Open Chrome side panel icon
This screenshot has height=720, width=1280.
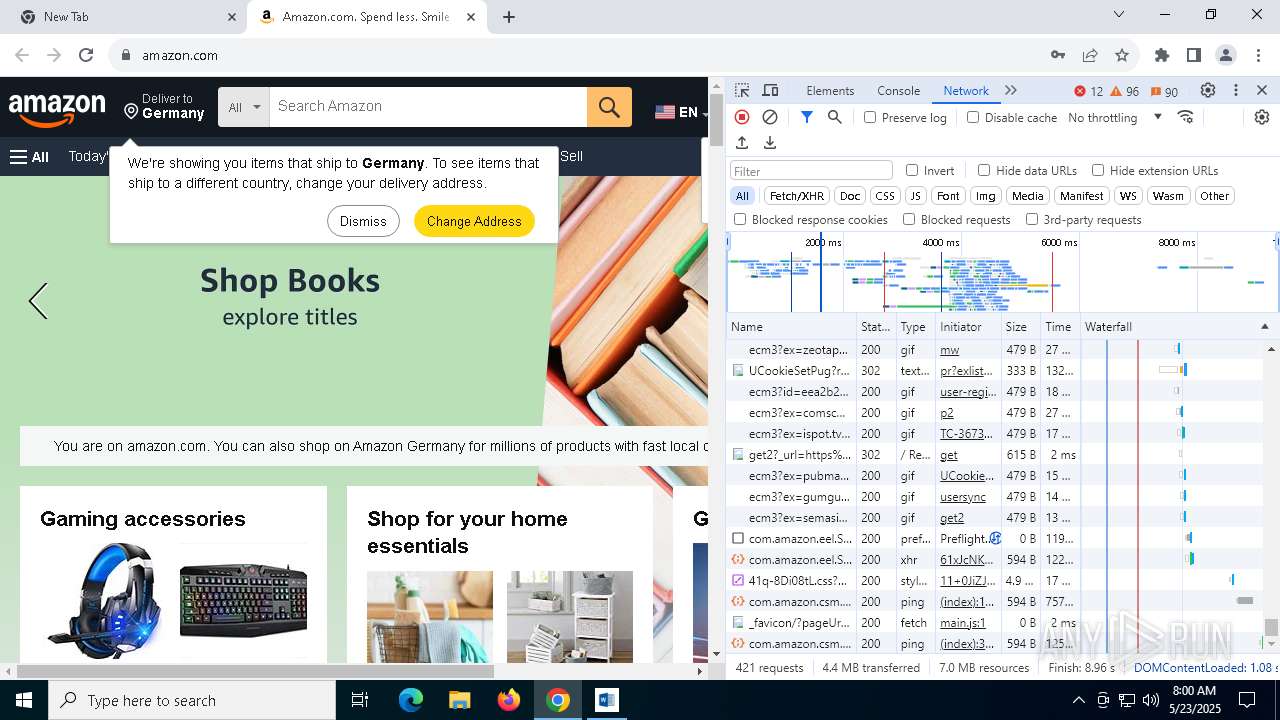[1194, 55]
